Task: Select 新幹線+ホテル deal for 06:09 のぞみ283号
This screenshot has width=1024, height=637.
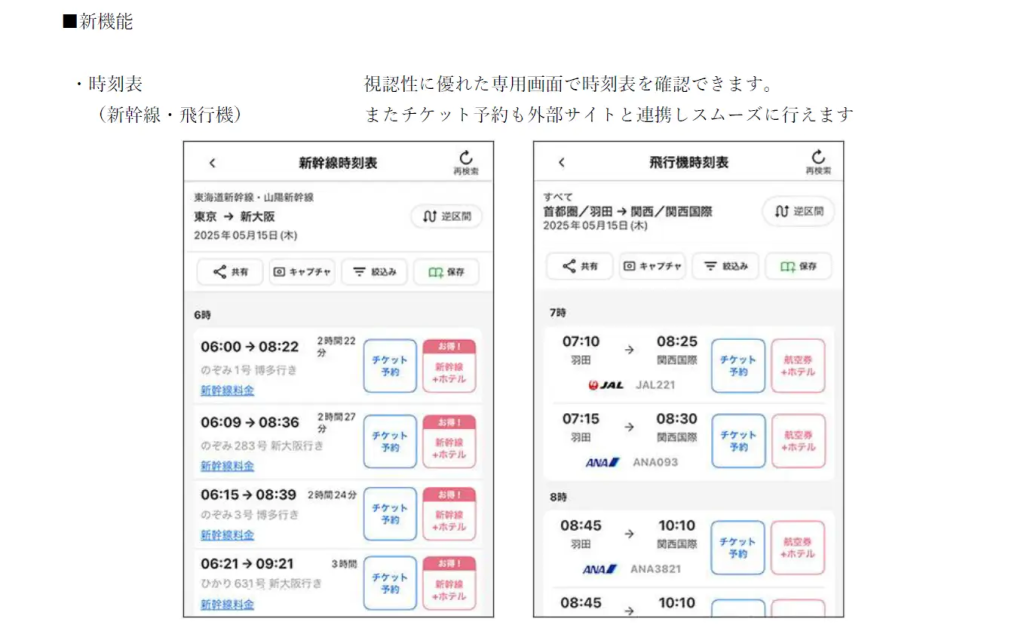Action: click(449, 442)
